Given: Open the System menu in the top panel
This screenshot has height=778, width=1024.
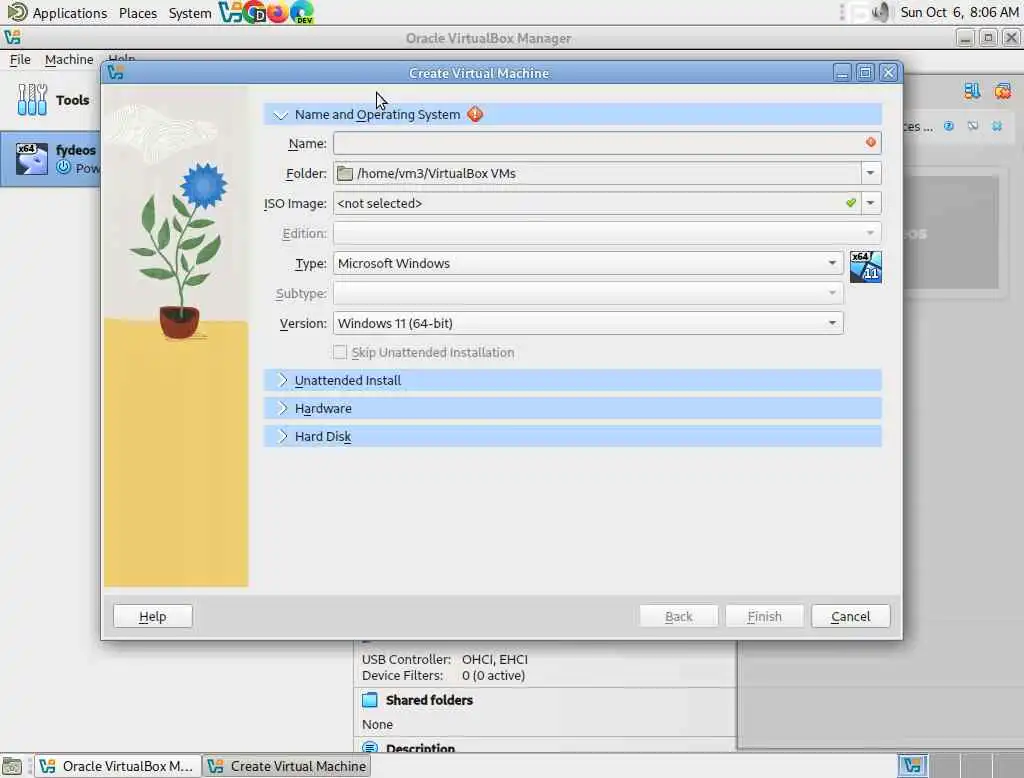Looking at the screenshot, I should click(190, 12).
